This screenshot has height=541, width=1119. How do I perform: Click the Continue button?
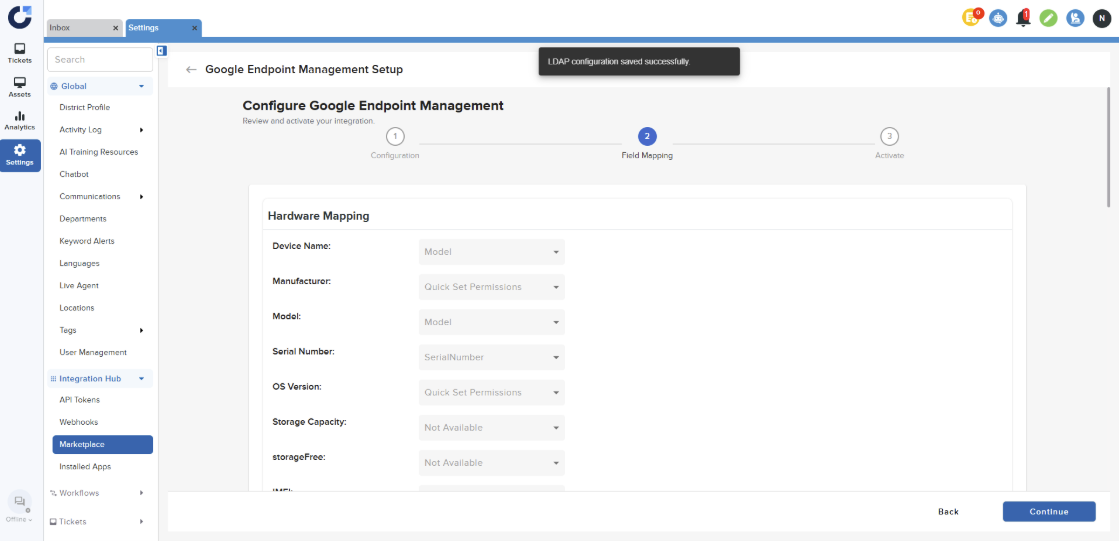coord(1049,512)
